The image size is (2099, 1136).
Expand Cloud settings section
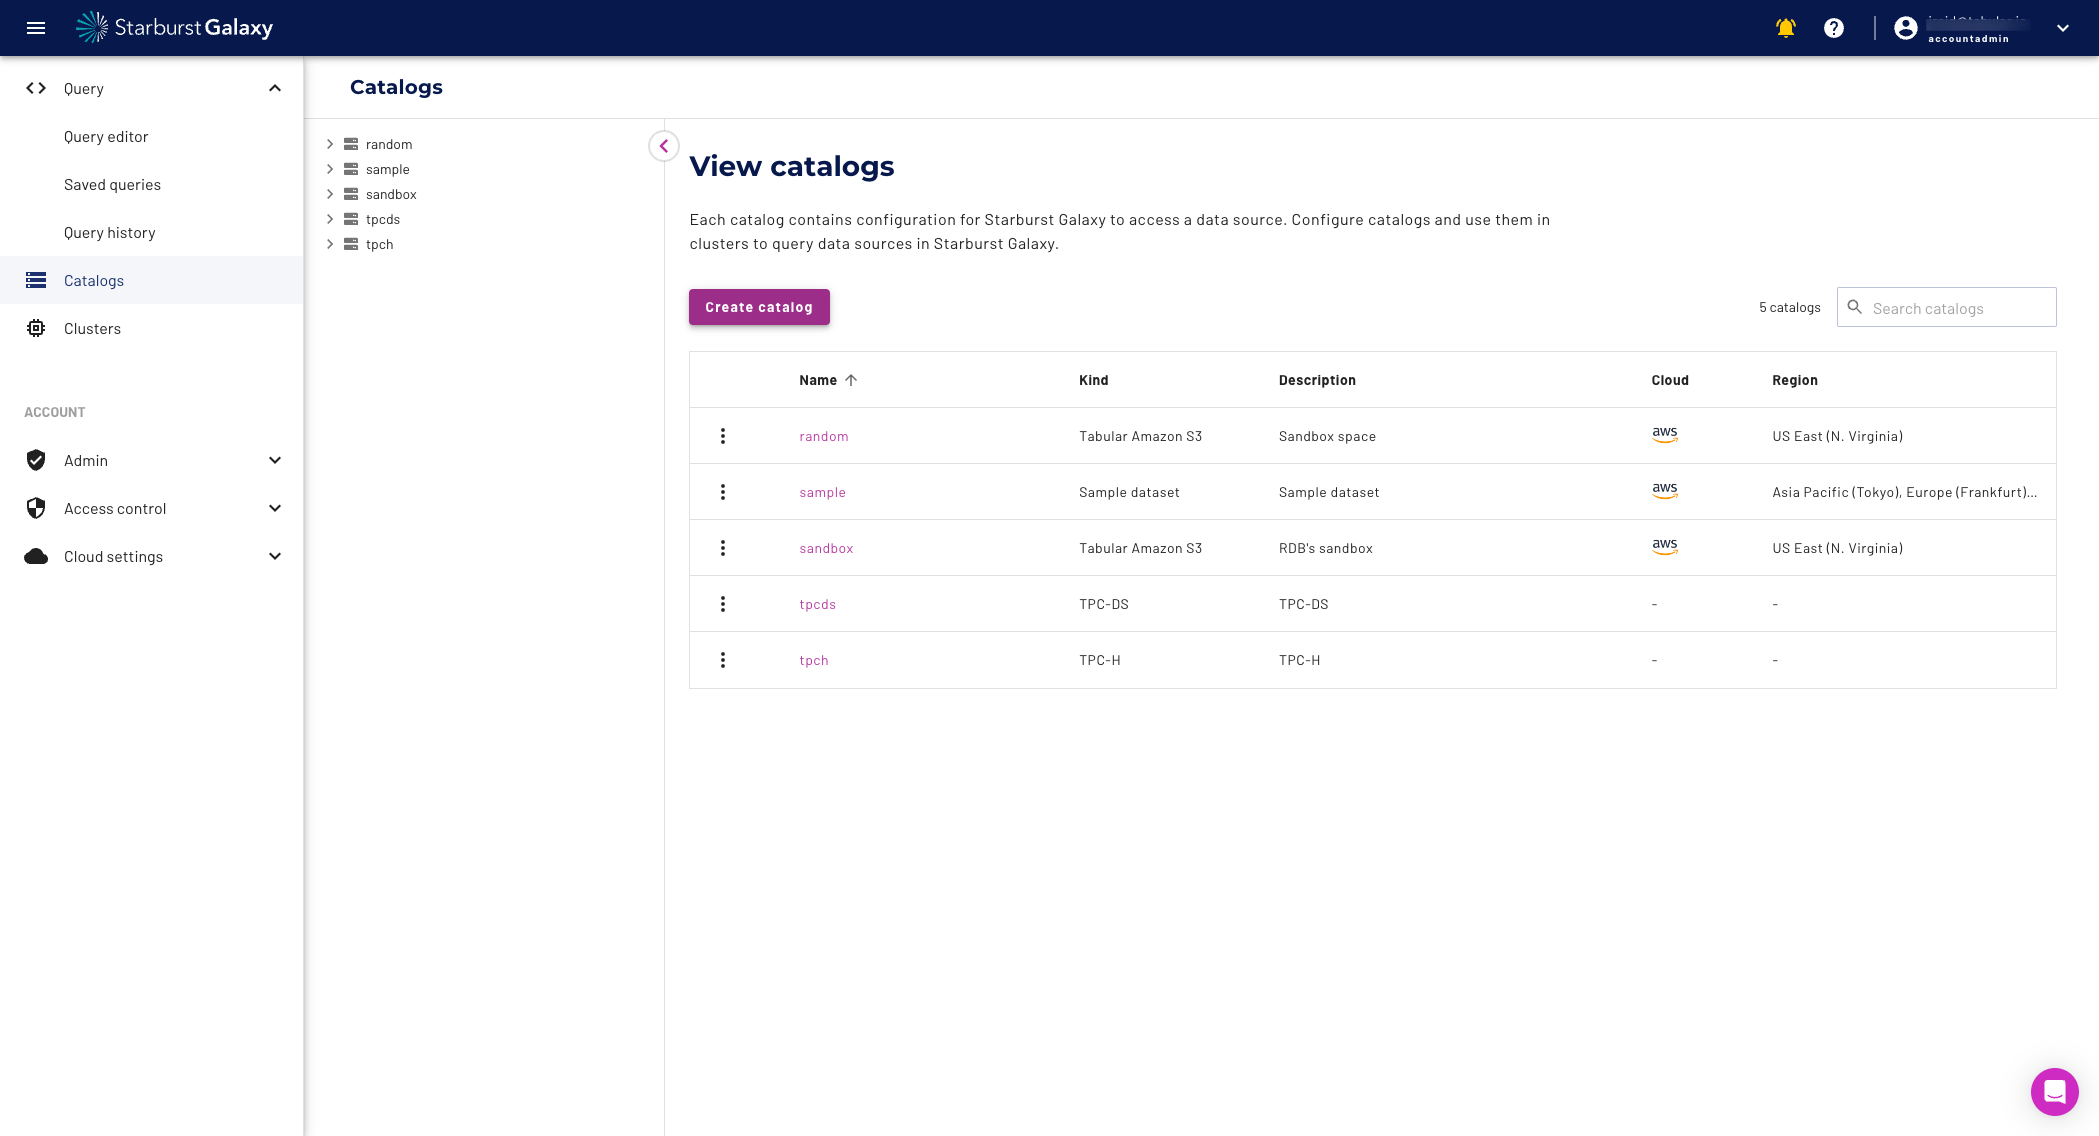click(x=275, y=556)
